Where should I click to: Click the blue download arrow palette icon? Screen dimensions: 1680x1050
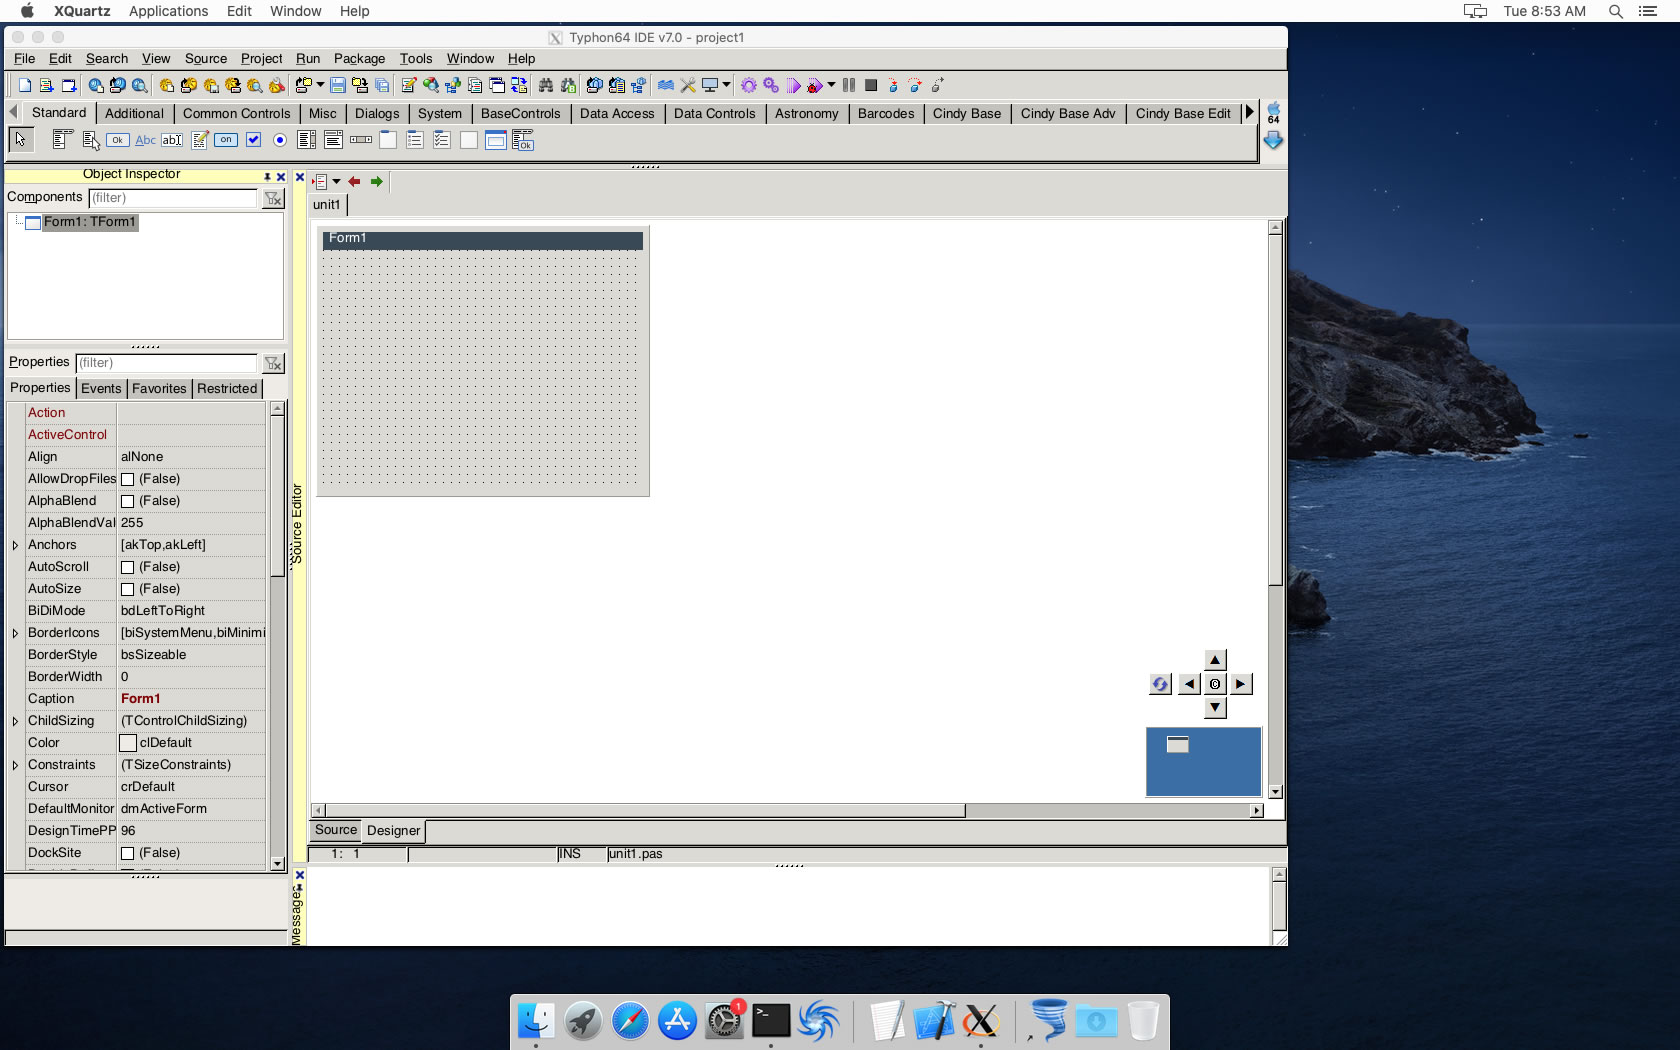click(1273, 141)
